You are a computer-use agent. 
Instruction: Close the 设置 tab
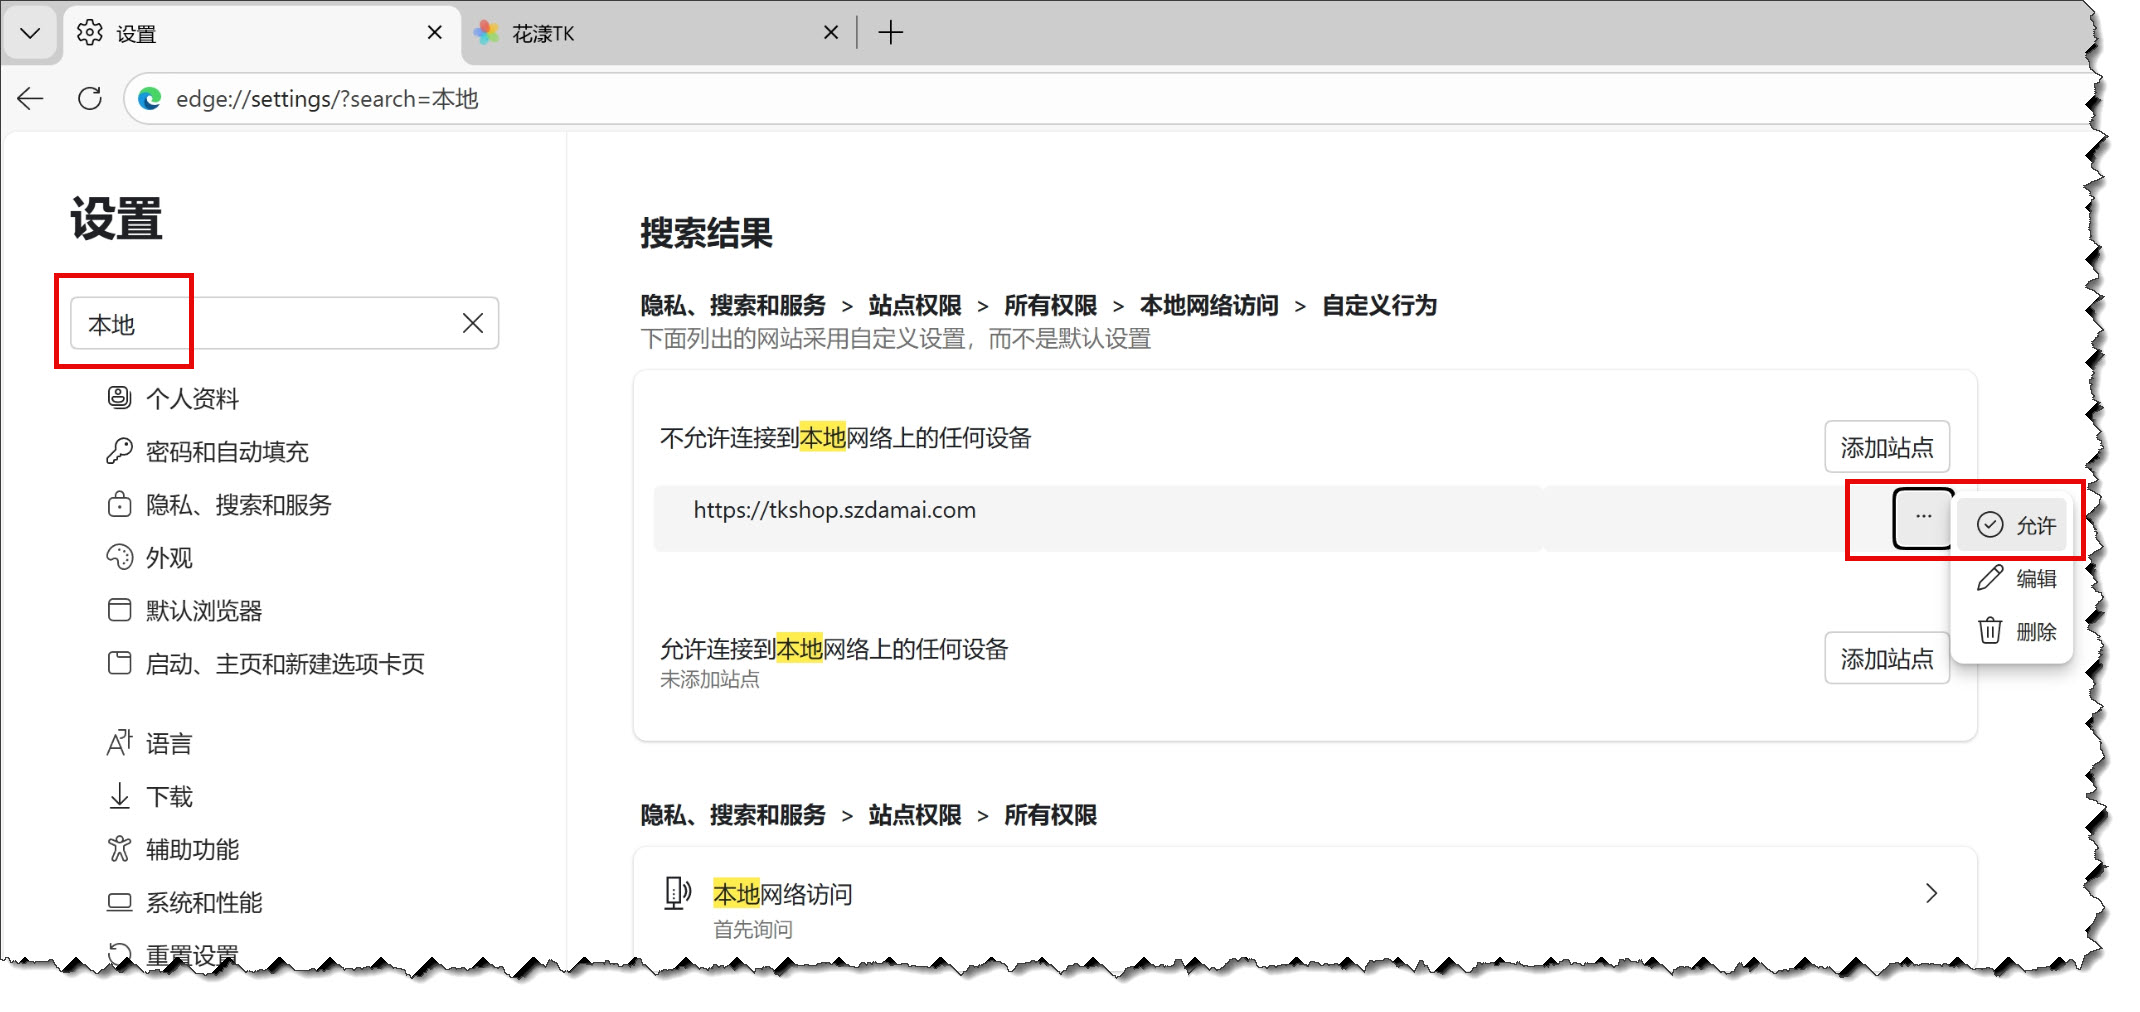434,33
